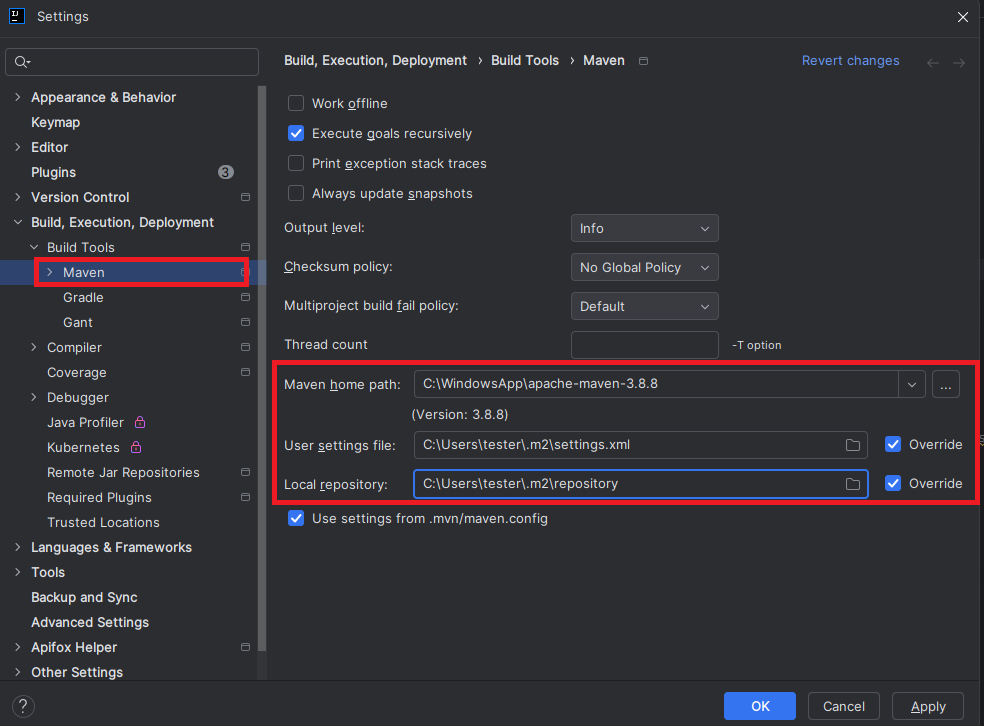
Task: Open the Keymap settings page
Action: [56, 122]
